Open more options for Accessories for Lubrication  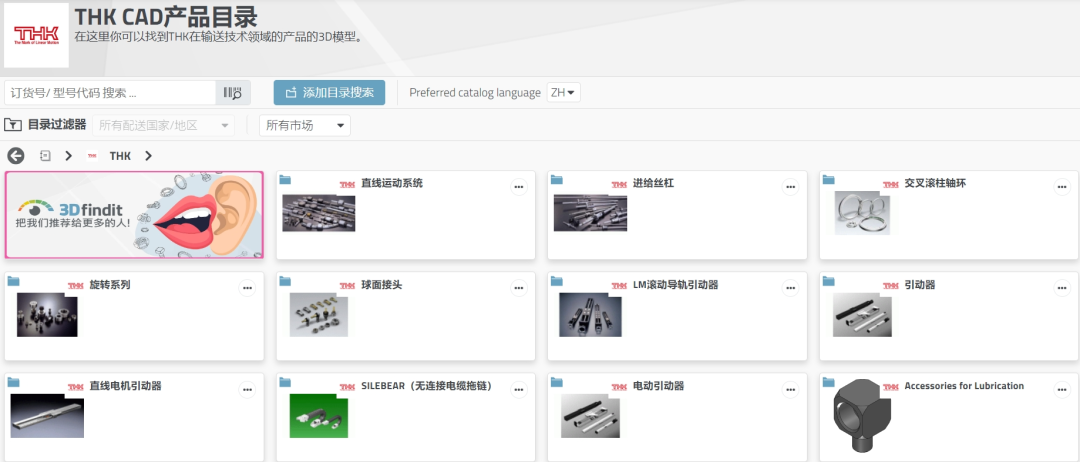point(1062,389)
